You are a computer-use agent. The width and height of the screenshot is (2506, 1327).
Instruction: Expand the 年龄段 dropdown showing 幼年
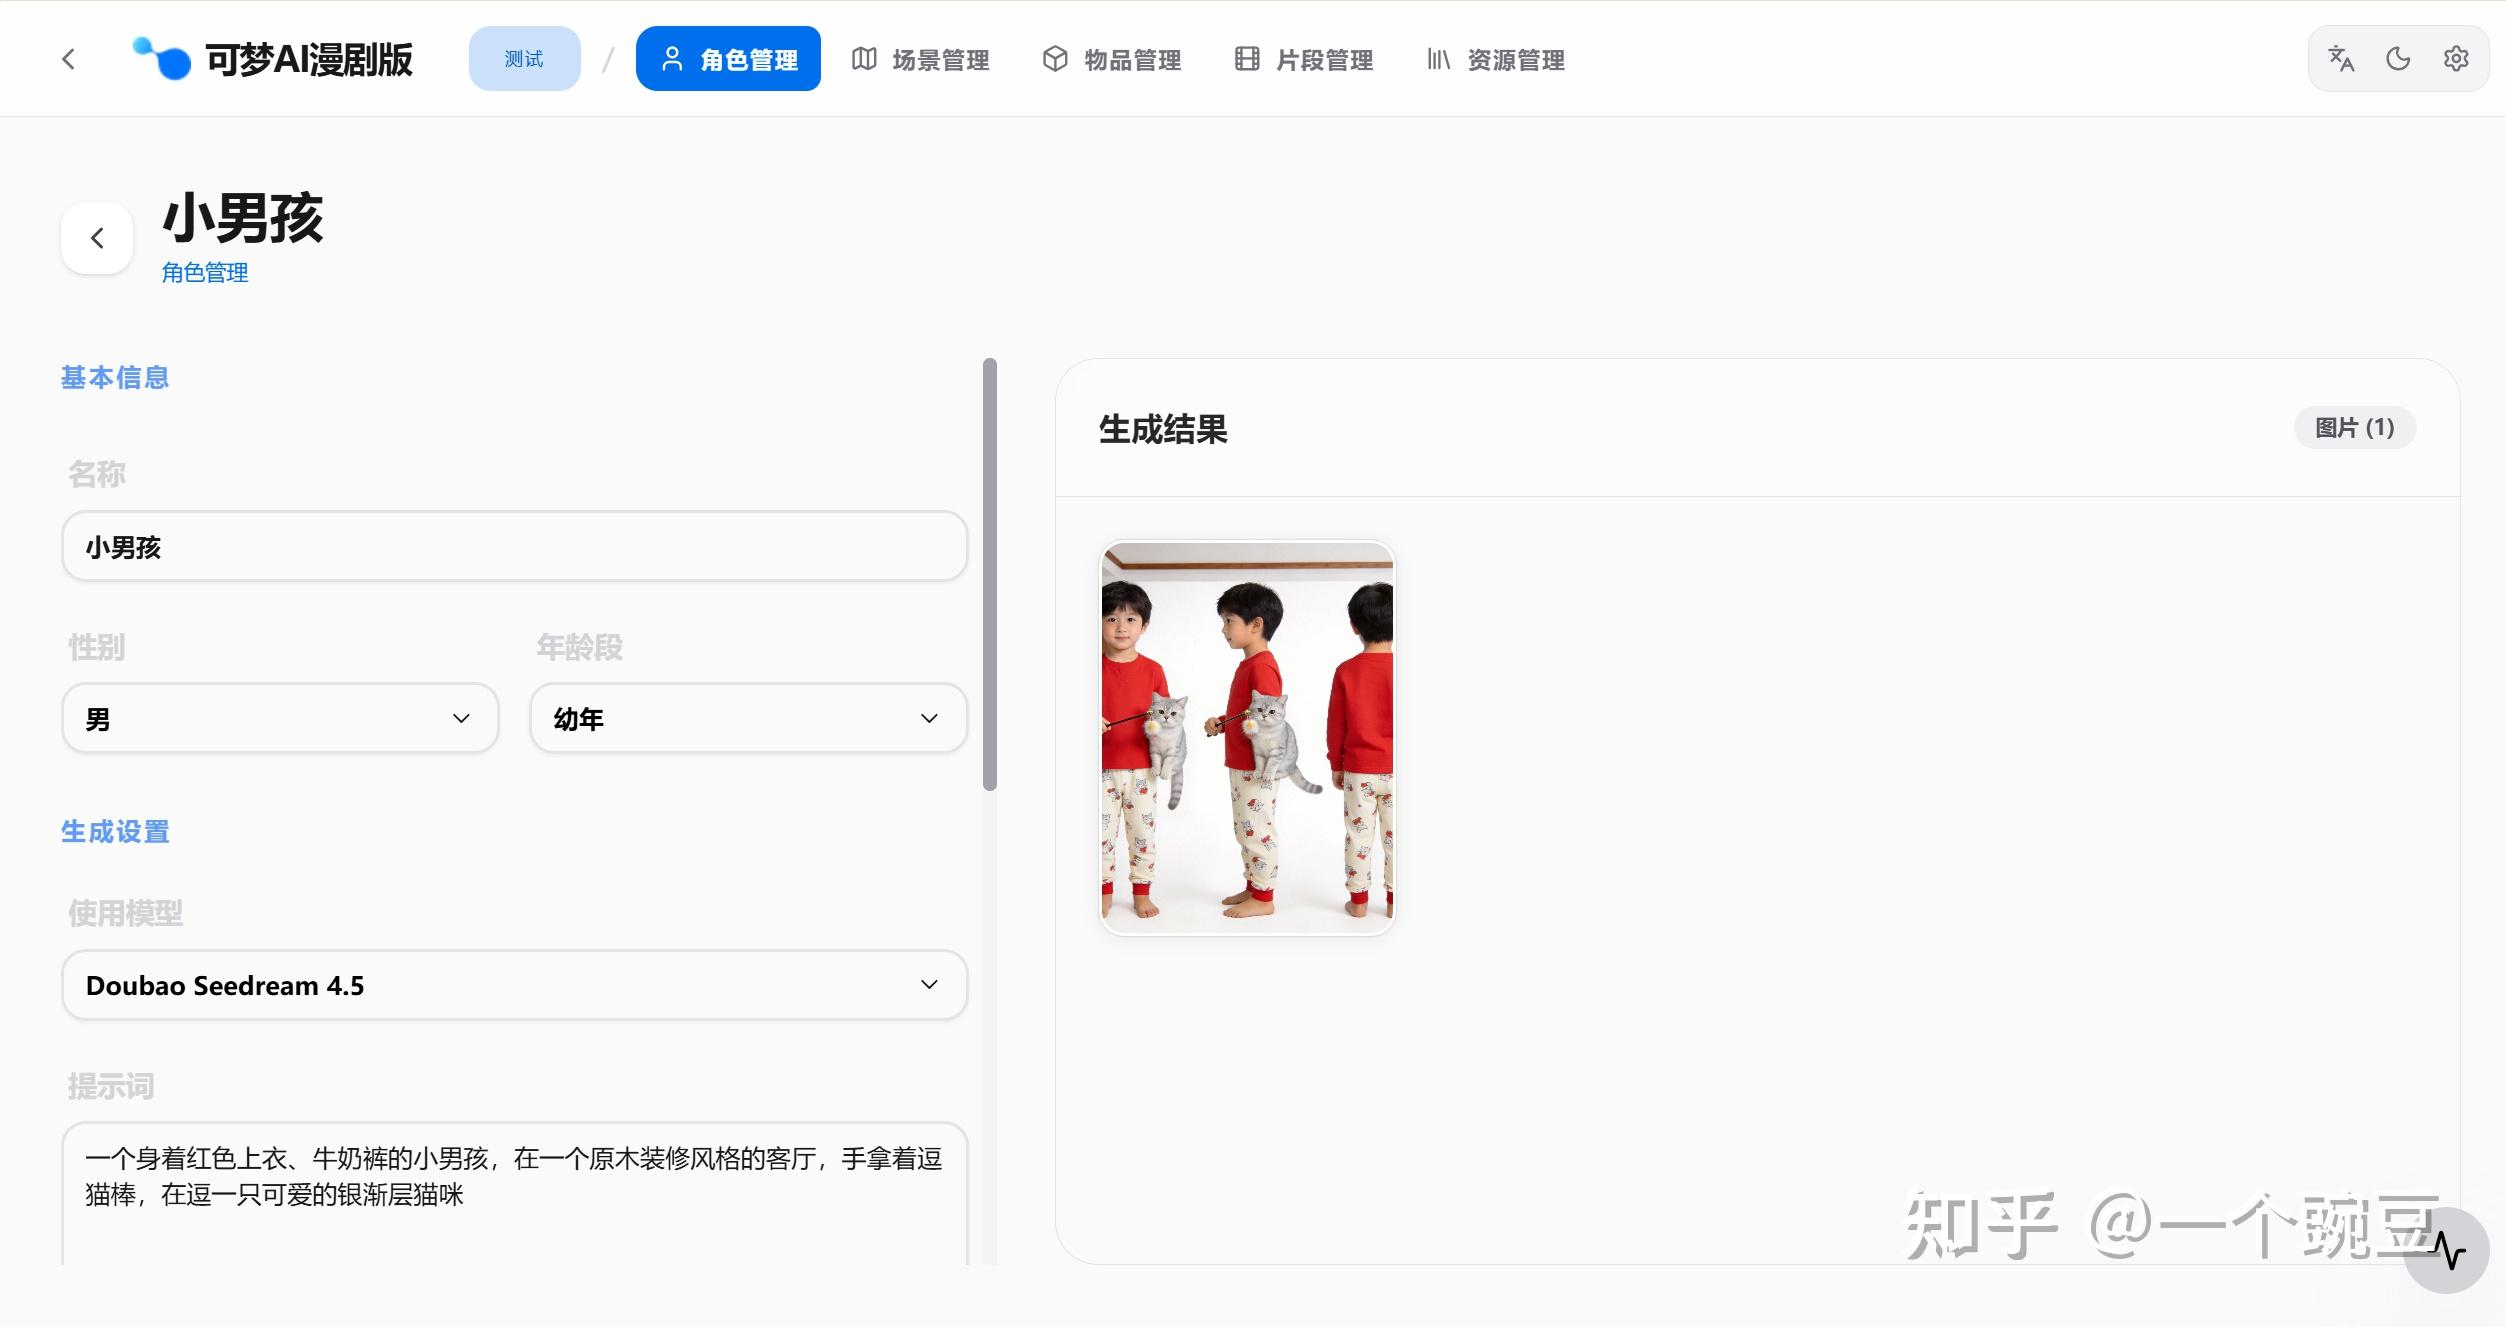coord(748,718)
